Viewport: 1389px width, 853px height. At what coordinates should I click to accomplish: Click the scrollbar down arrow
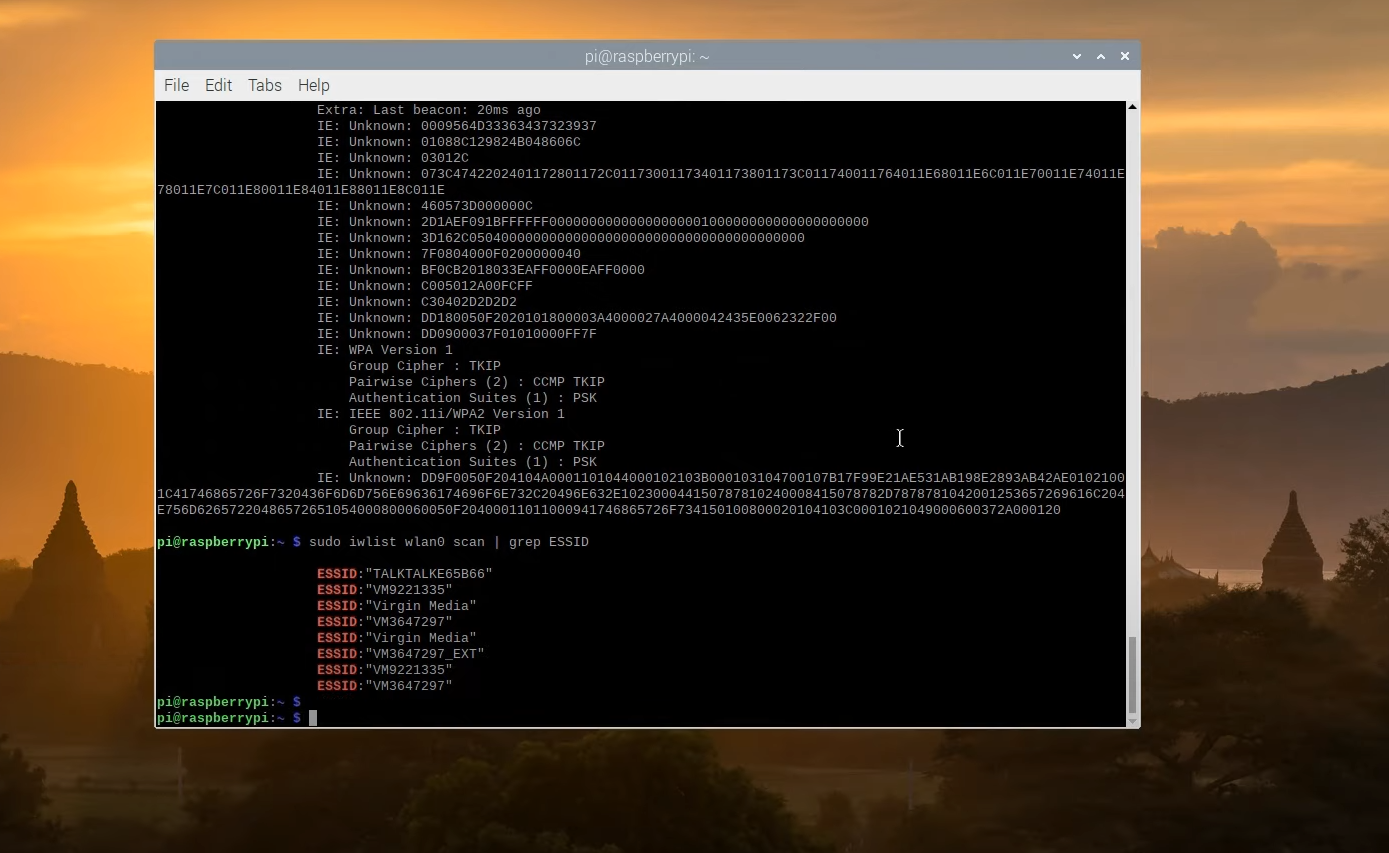(x=1131, y=721)
